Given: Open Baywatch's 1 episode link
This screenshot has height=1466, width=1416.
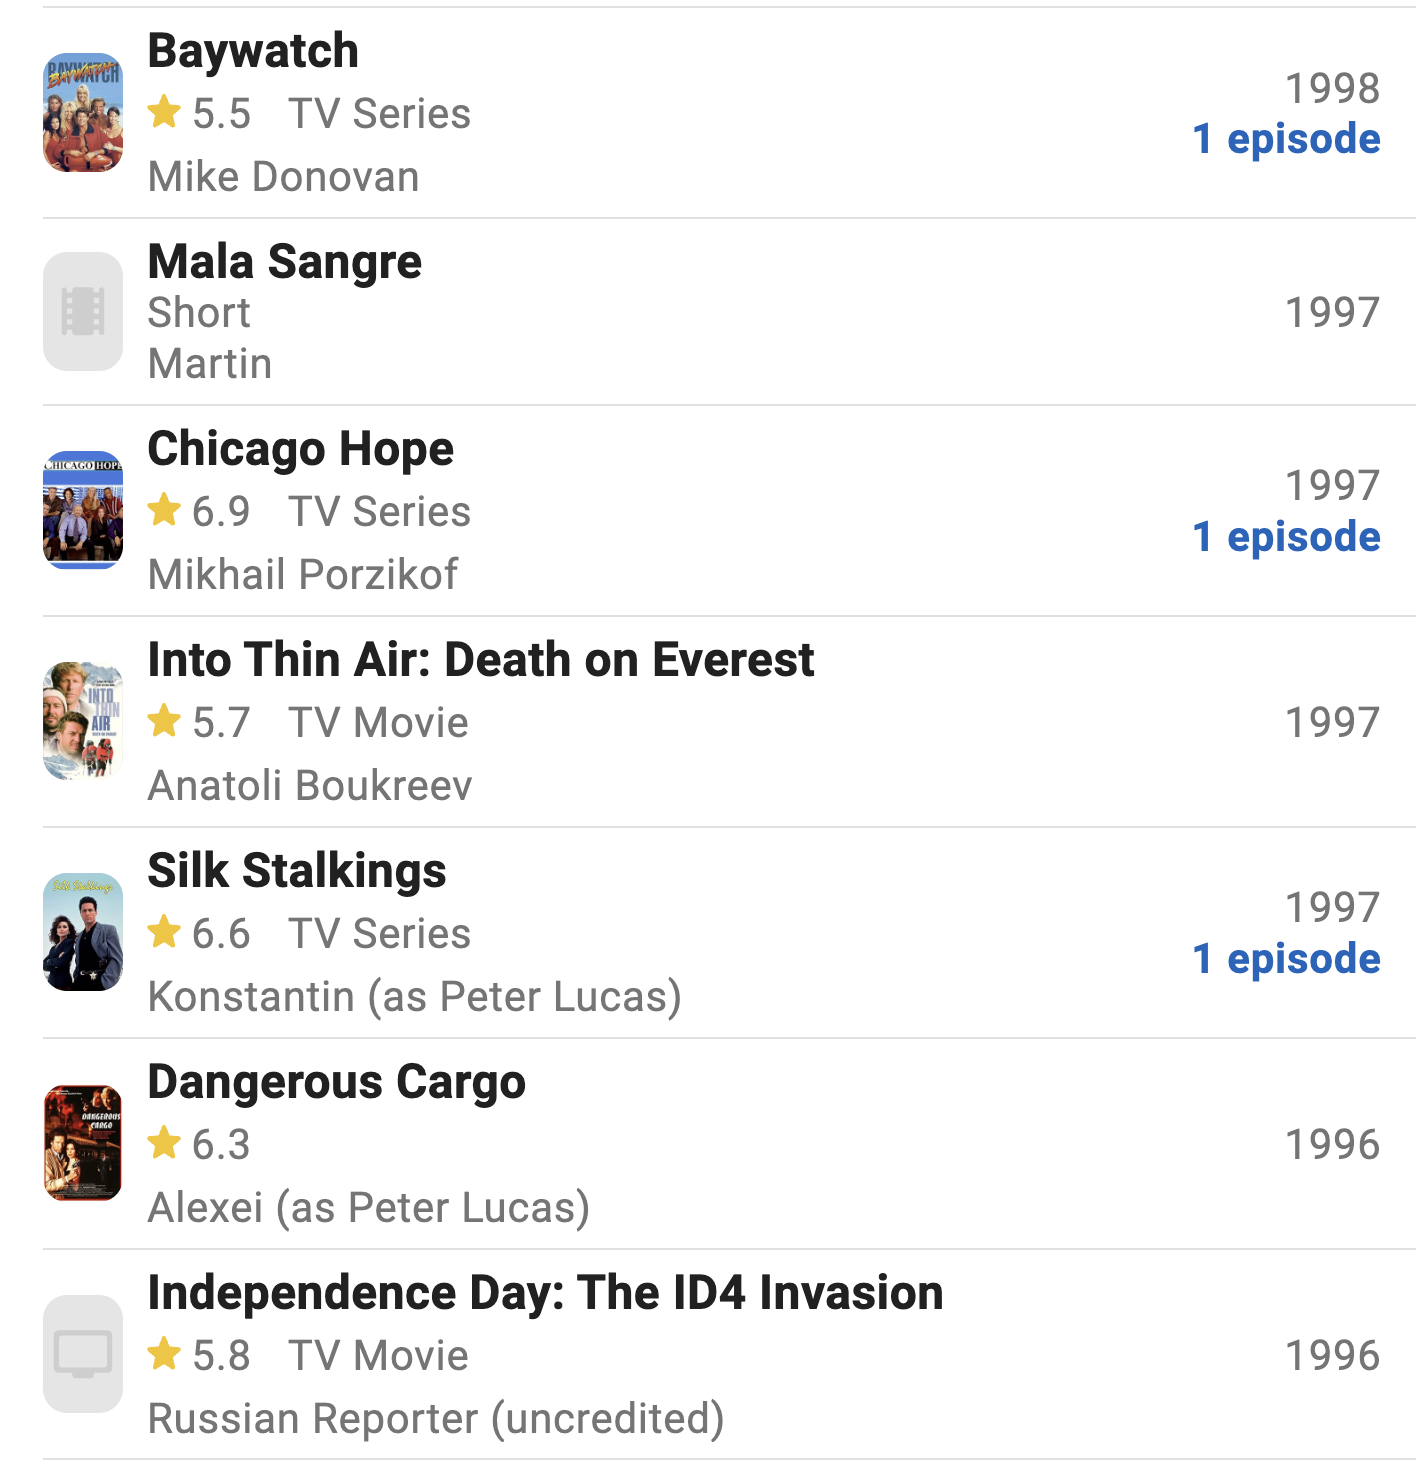Looking at the screenshot, I should 1286,139.
